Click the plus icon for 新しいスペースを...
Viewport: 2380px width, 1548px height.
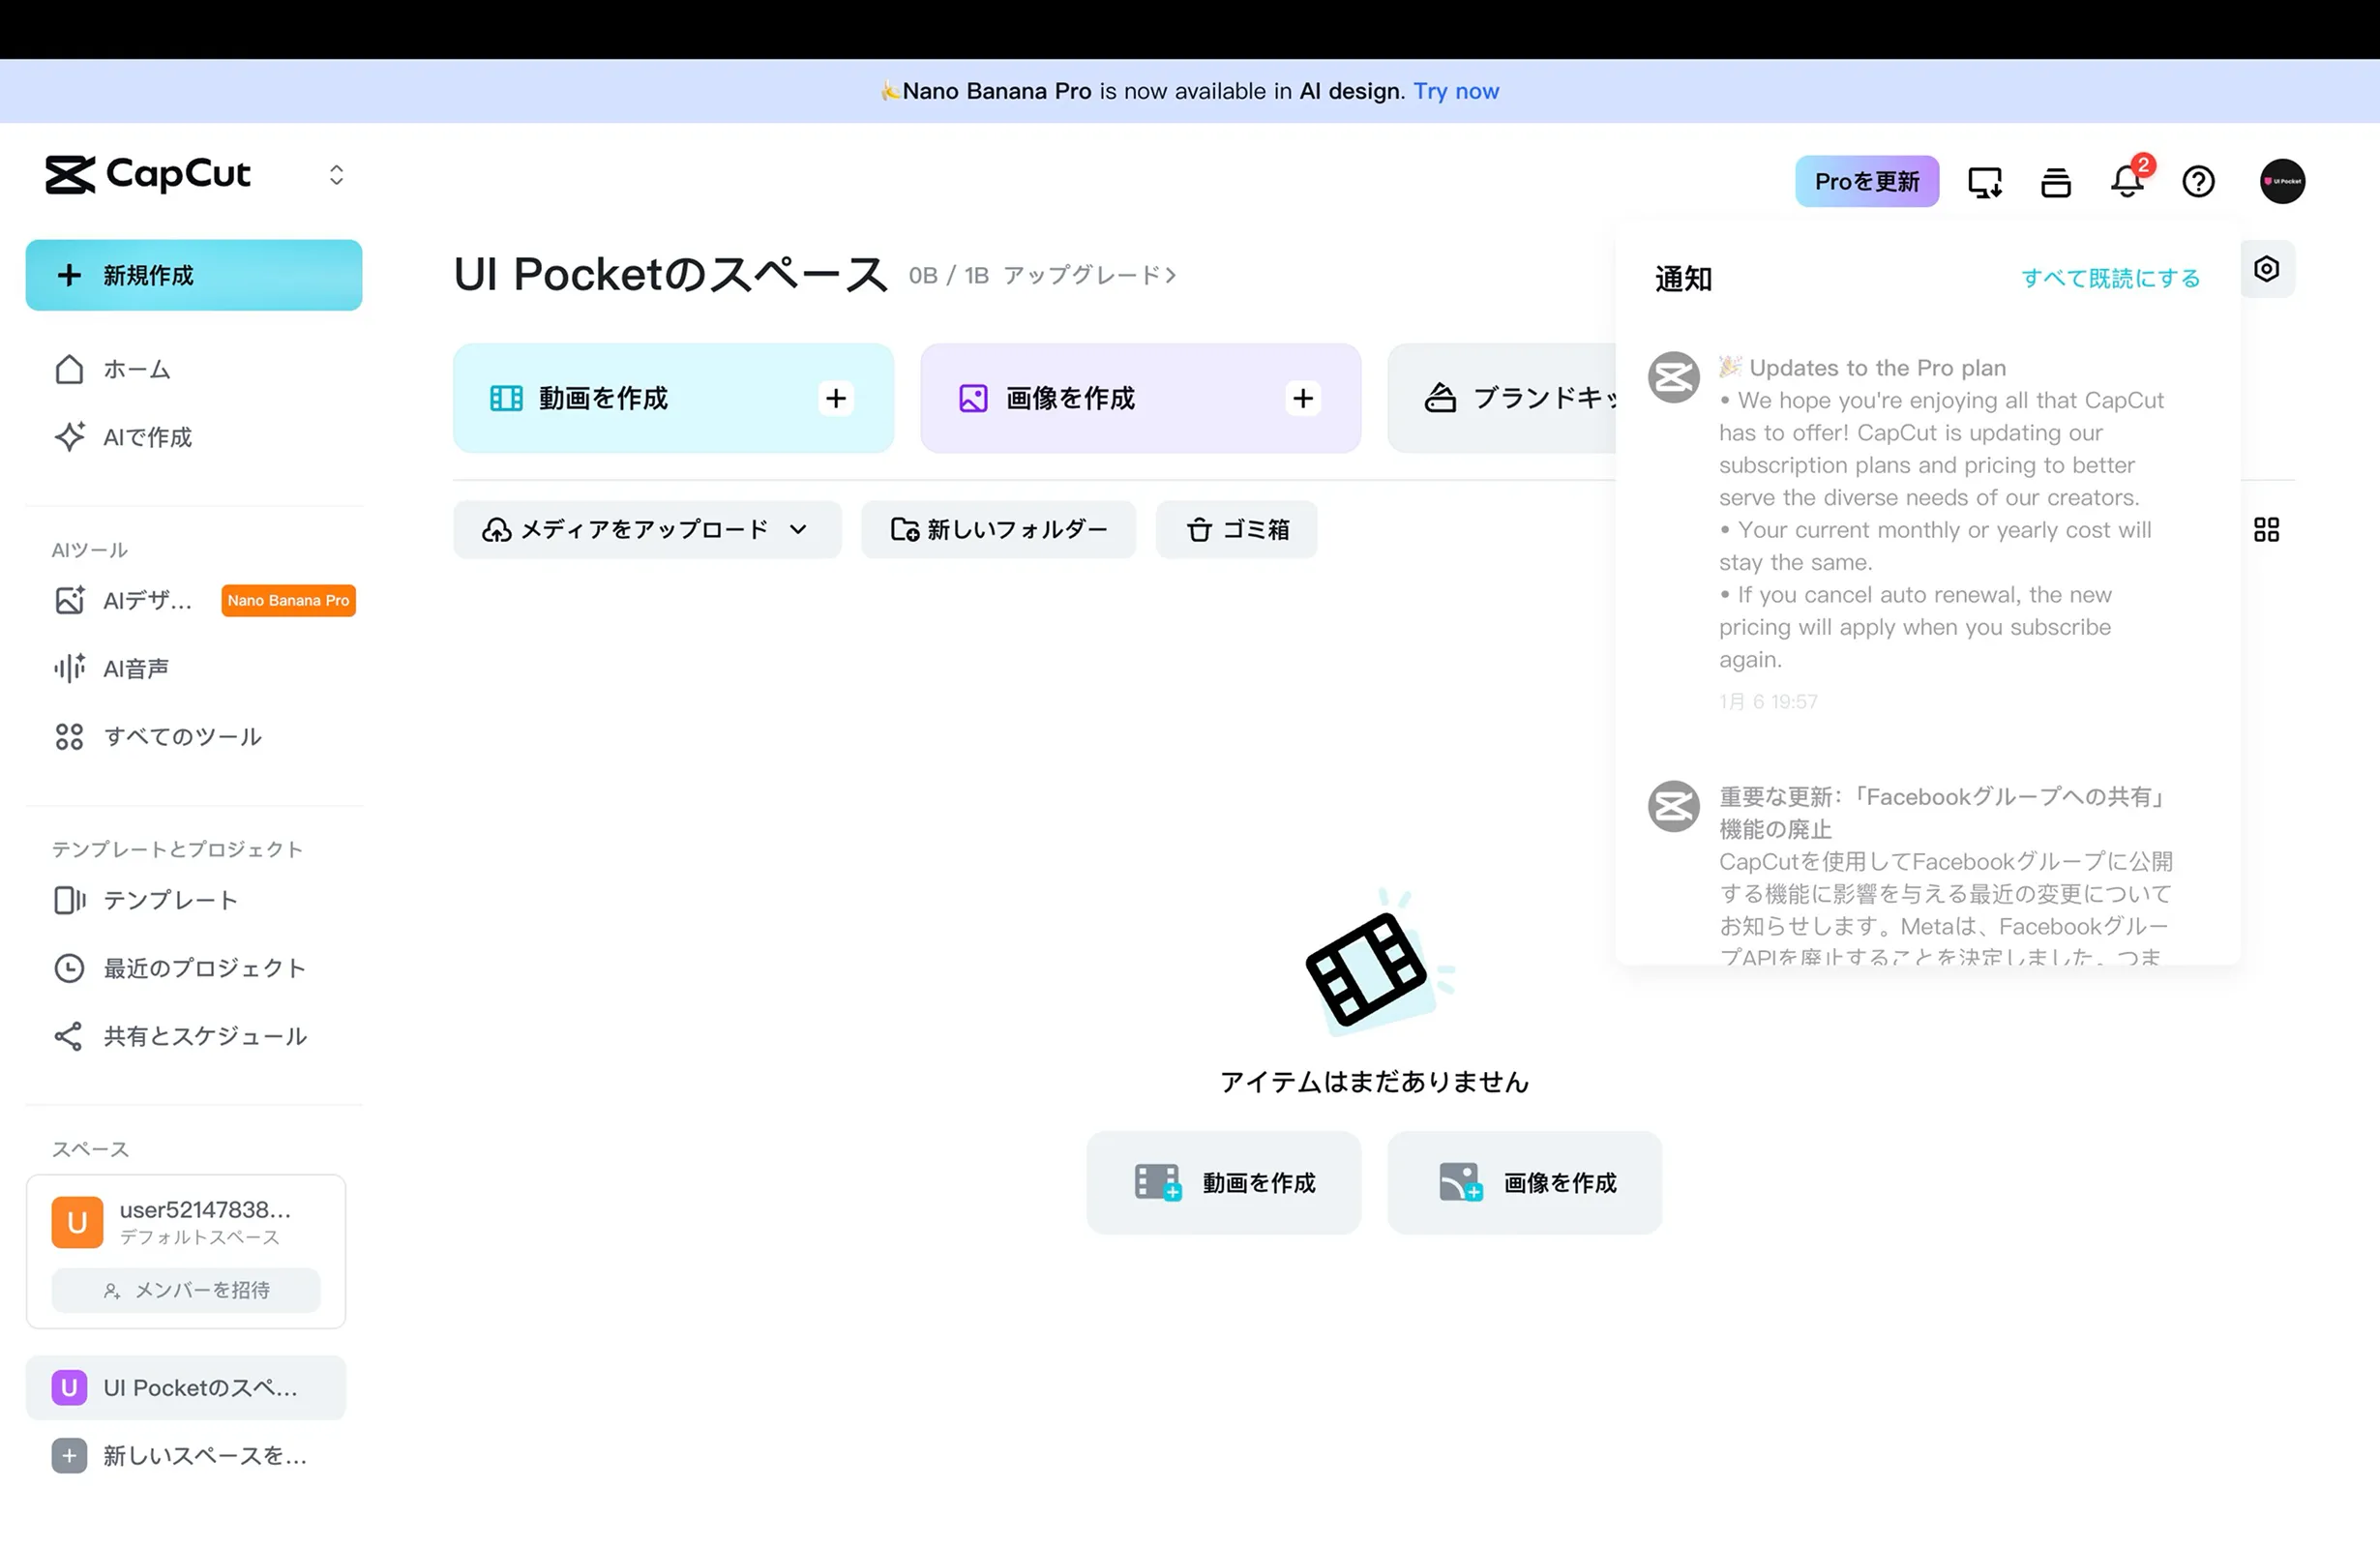click(x=69, y=1455)
